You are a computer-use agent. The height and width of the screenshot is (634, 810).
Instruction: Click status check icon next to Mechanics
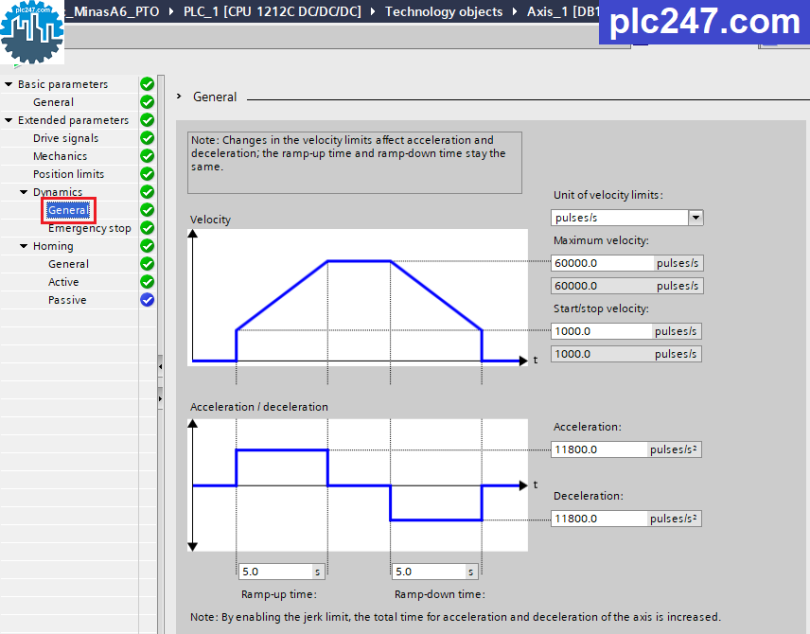pos(147,156)
